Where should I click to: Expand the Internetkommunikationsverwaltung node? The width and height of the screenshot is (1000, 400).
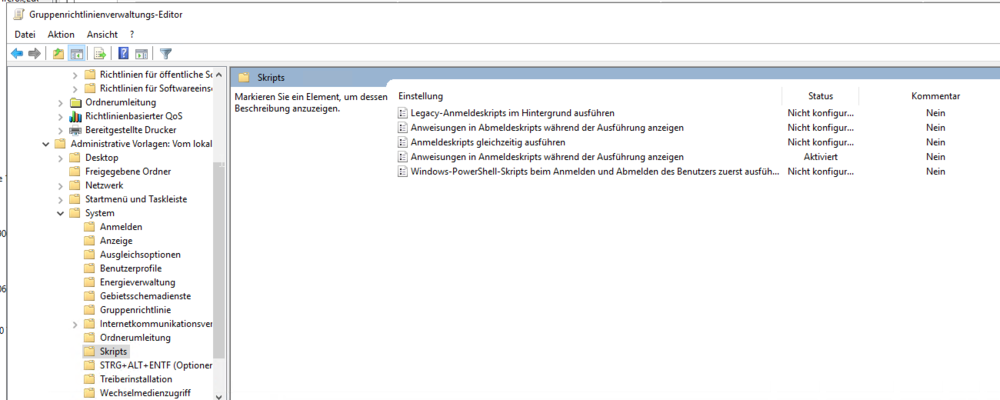76,324
